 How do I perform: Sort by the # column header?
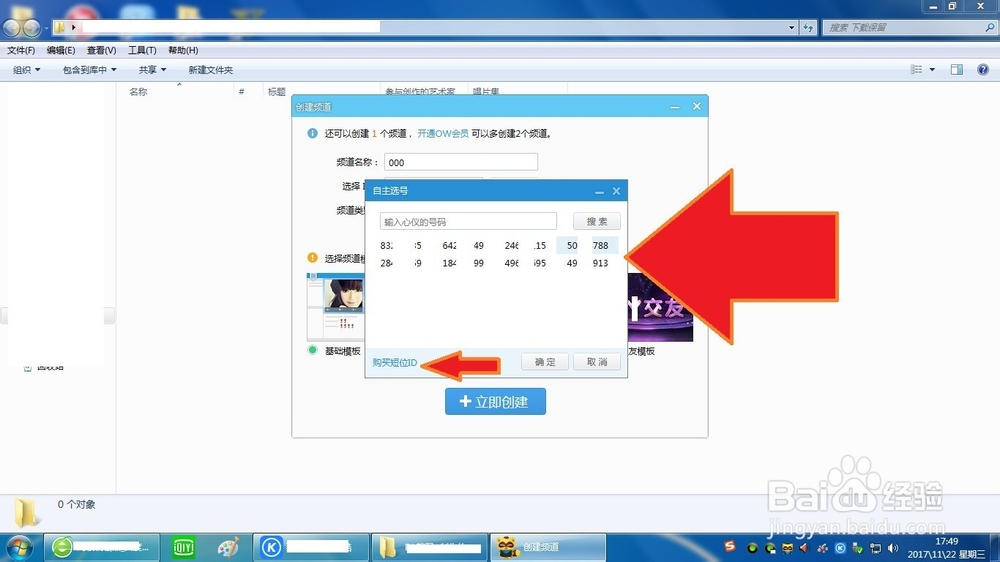242,92
